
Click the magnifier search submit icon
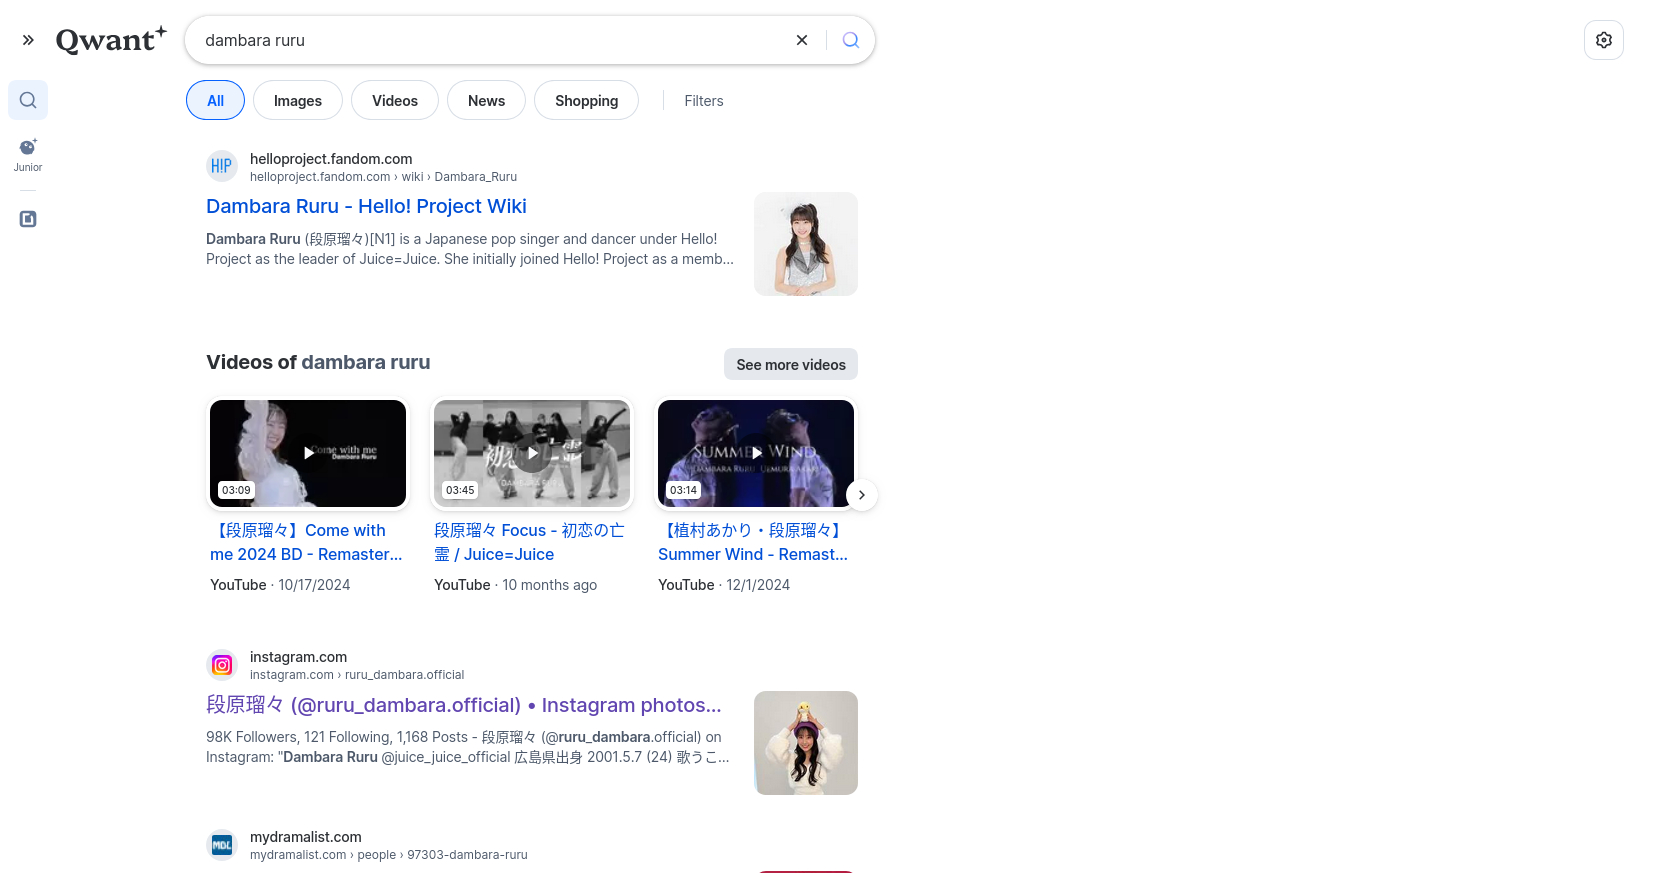click(x=850, y=40)
